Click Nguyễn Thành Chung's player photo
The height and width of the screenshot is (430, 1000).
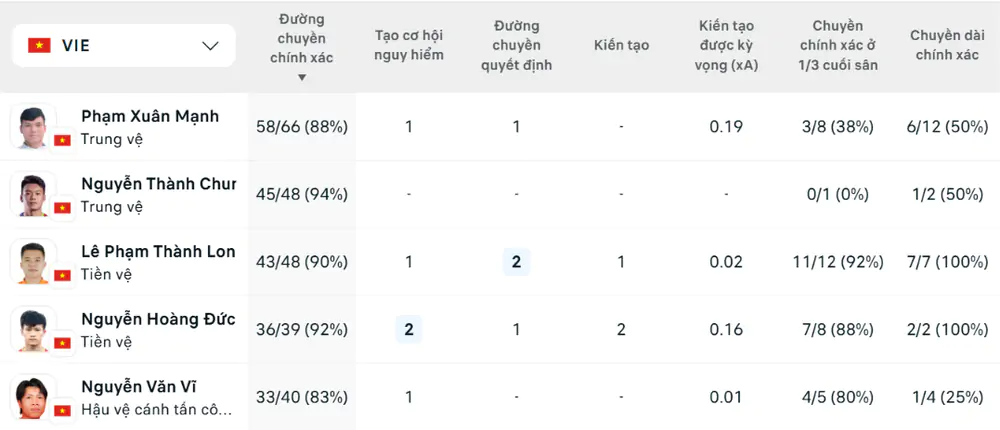click(x=33, y=195)
